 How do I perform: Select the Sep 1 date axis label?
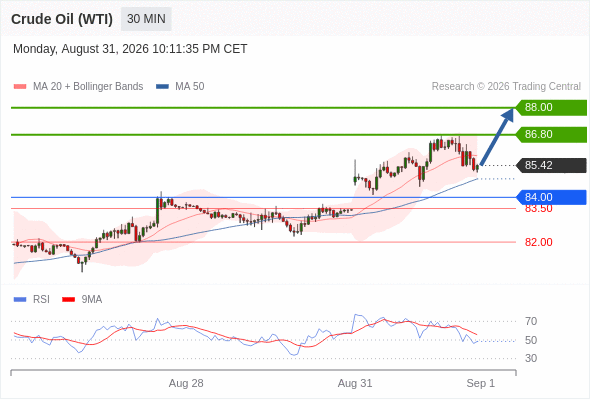coord(481,383)
